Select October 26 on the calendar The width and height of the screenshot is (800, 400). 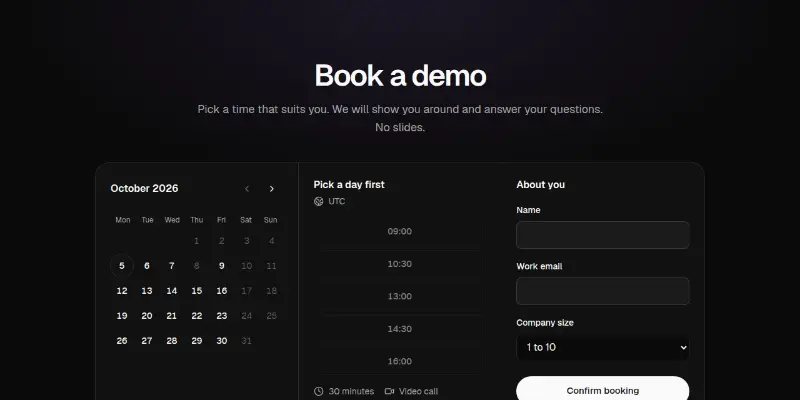122,341
